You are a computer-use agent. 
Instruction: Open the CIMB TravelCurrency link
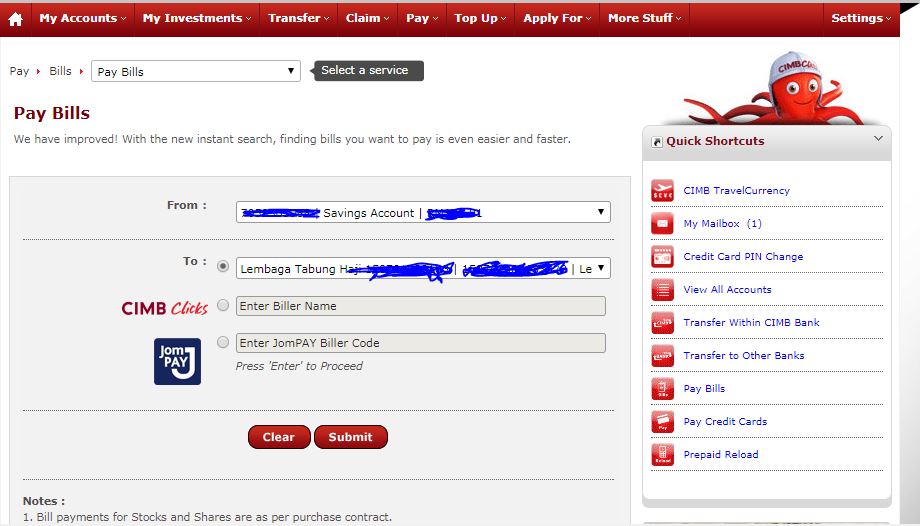pos(736,191)
